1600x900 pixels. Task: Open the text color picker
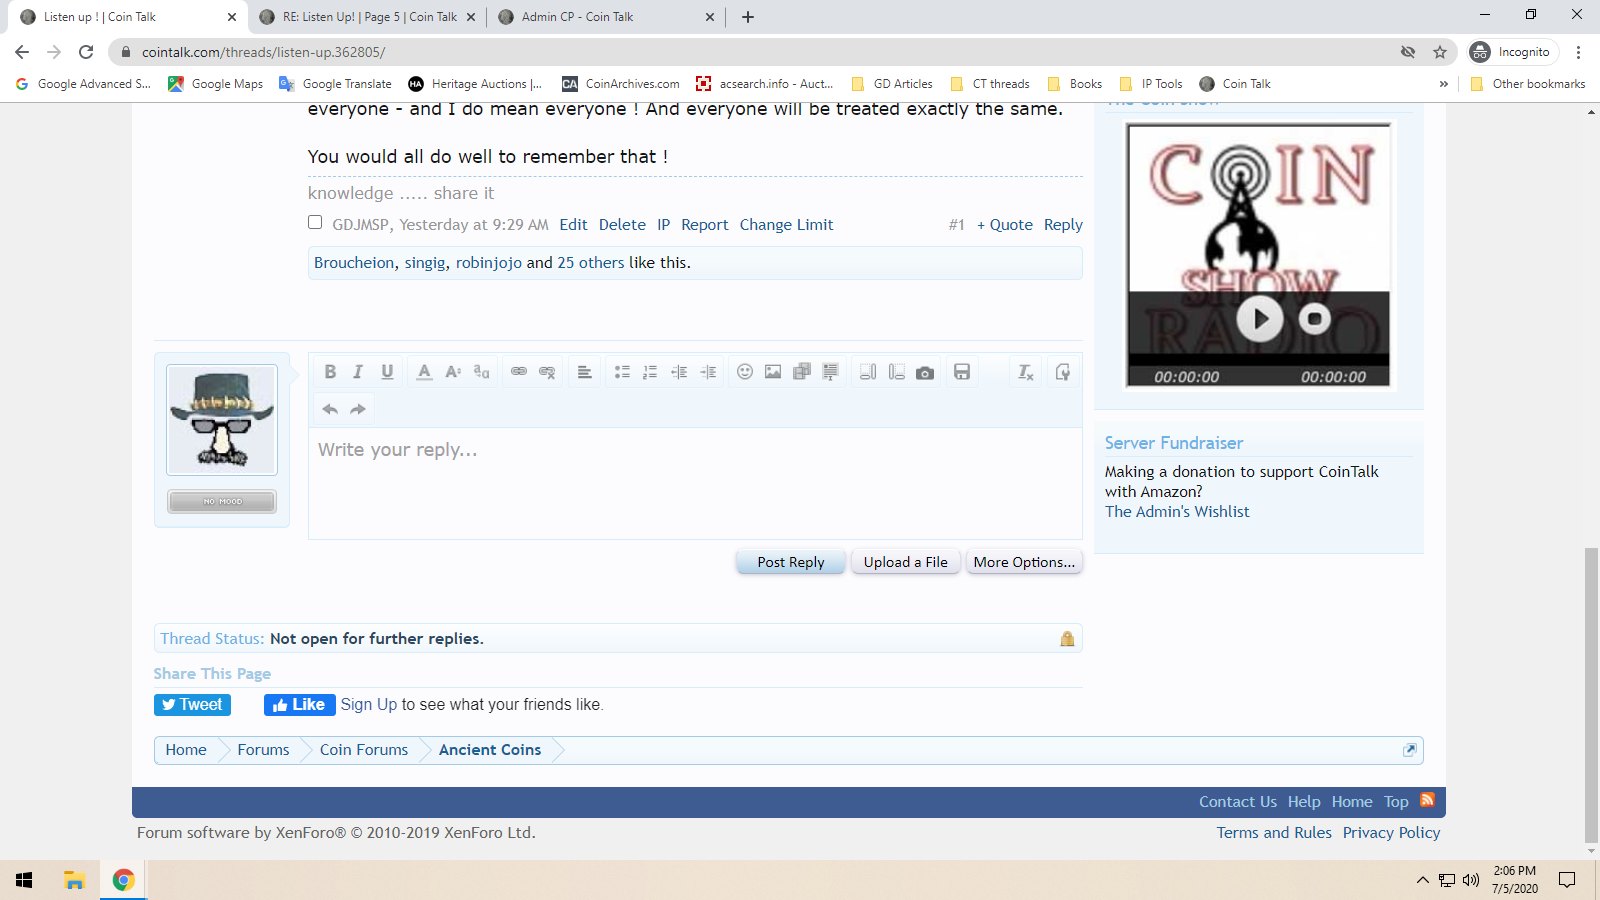click(x=424, y=372)
